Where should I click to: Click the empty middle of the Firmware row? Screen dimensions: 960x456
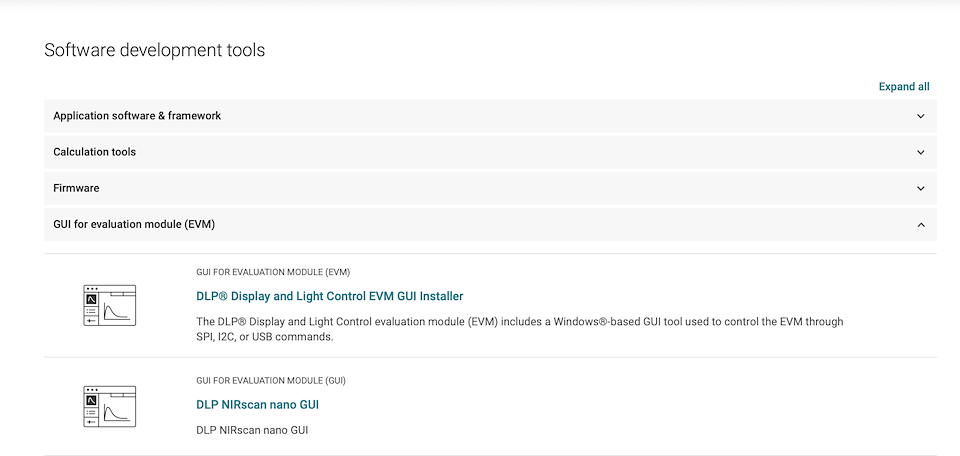coord(490,188)
